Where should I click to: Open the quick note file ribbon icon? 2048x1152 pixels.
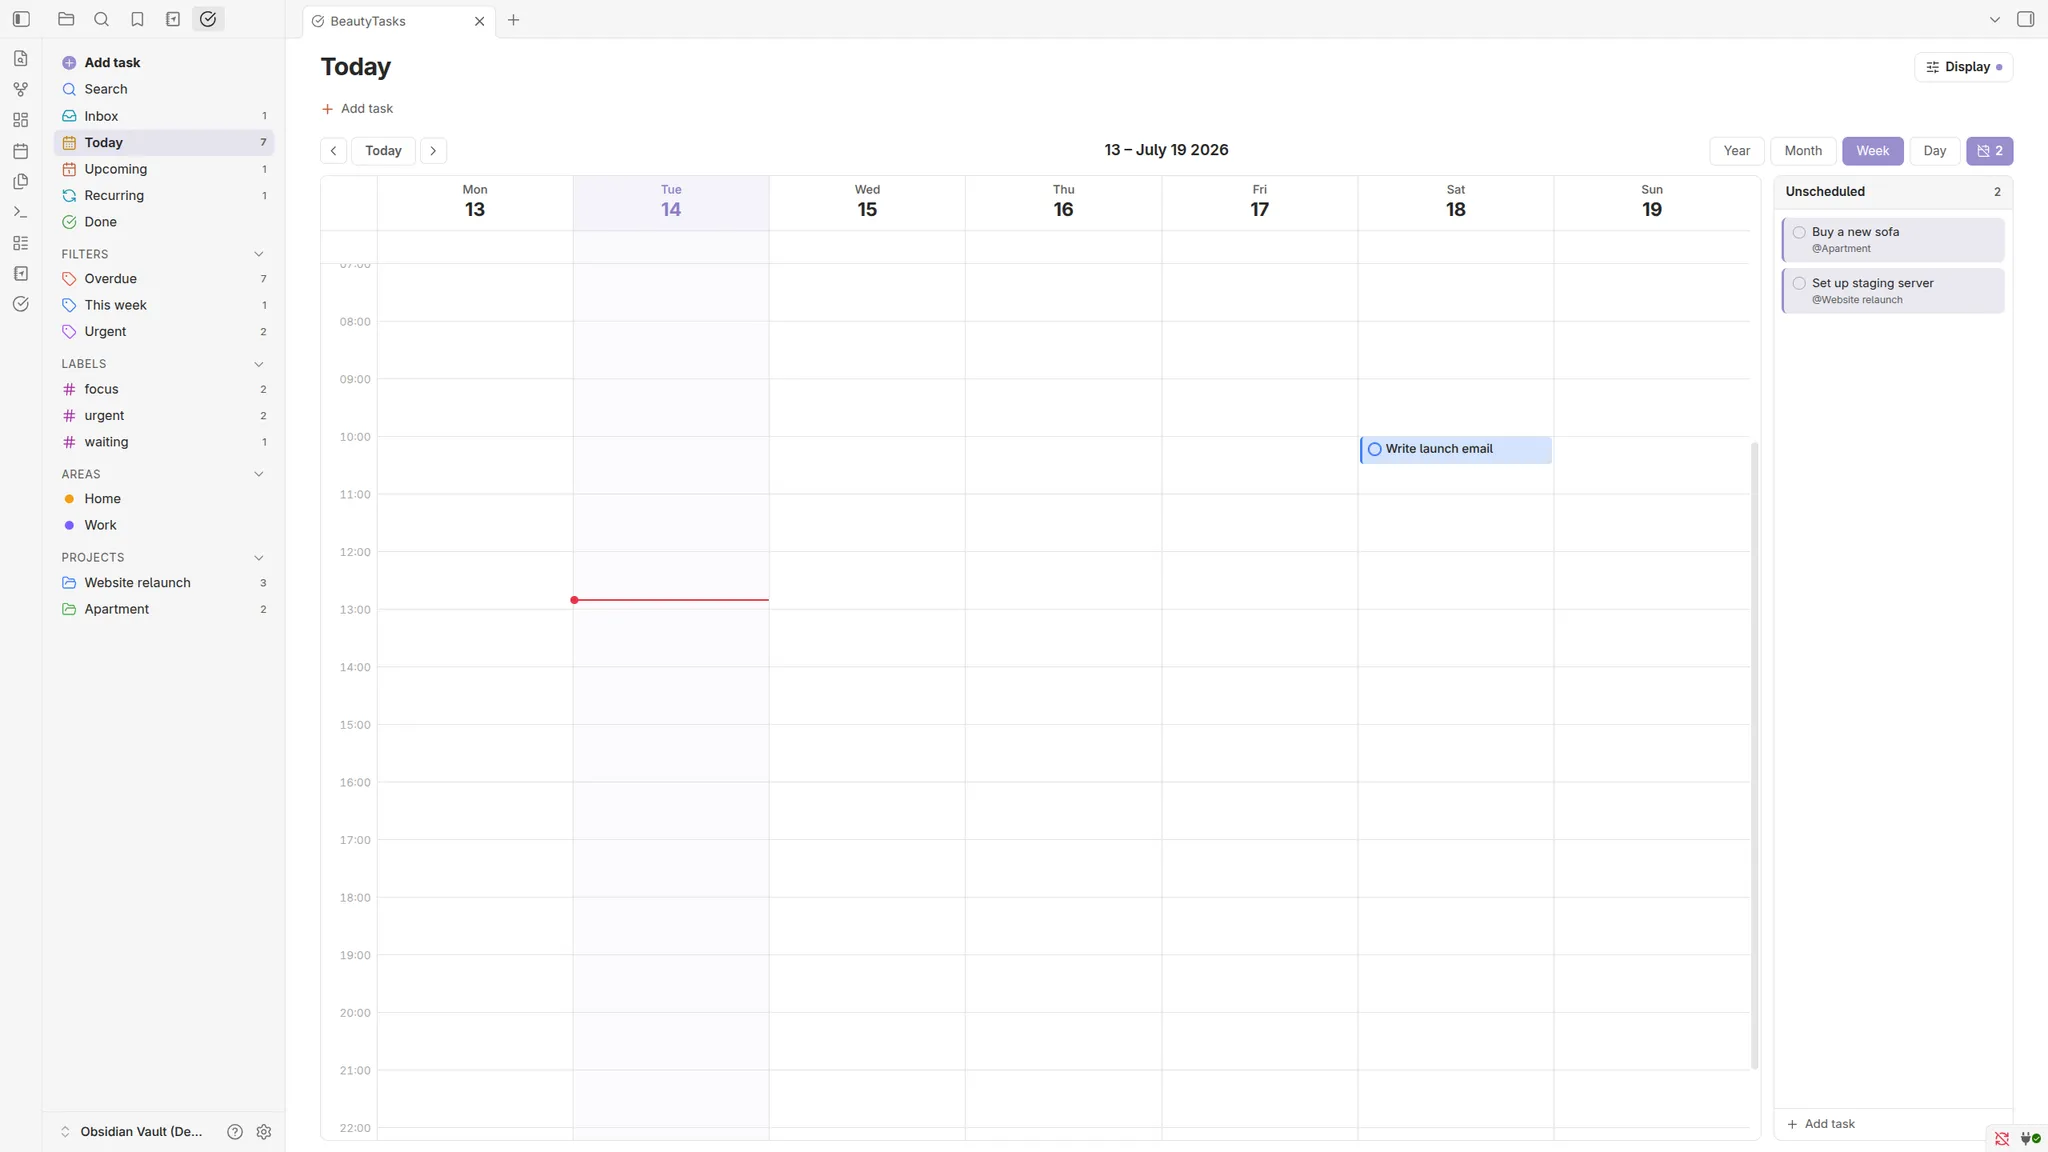click(20, 58)
